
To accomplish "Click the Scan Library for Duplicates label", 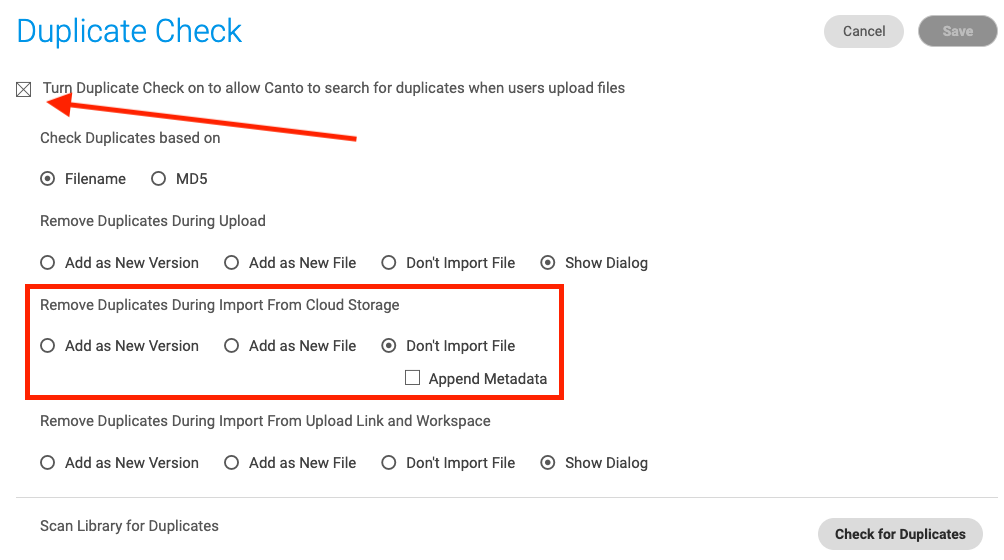I will 129,526.
